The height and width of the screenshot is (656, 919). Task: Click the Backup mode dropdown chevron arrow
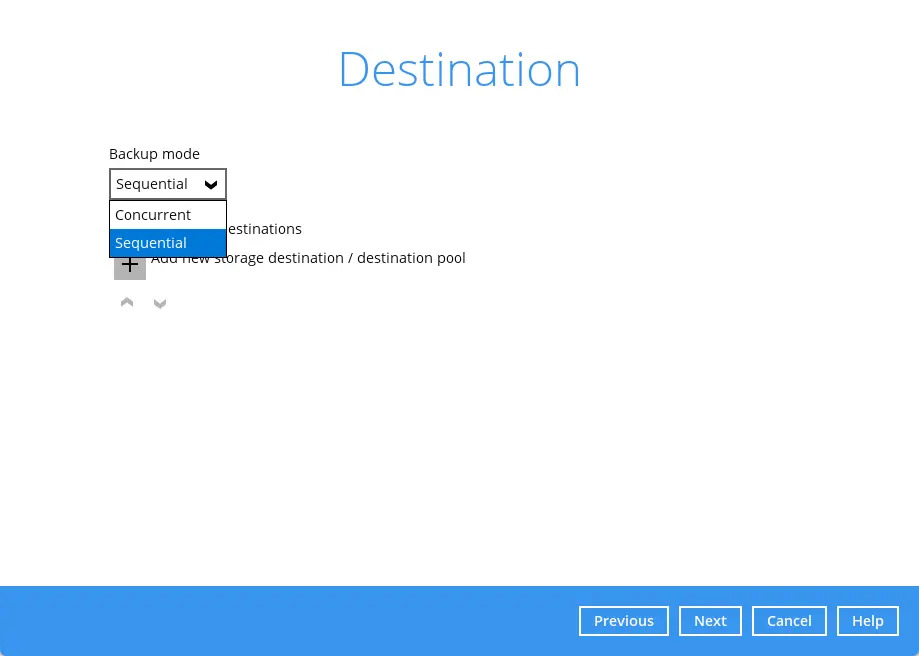[x=211, y=185]
